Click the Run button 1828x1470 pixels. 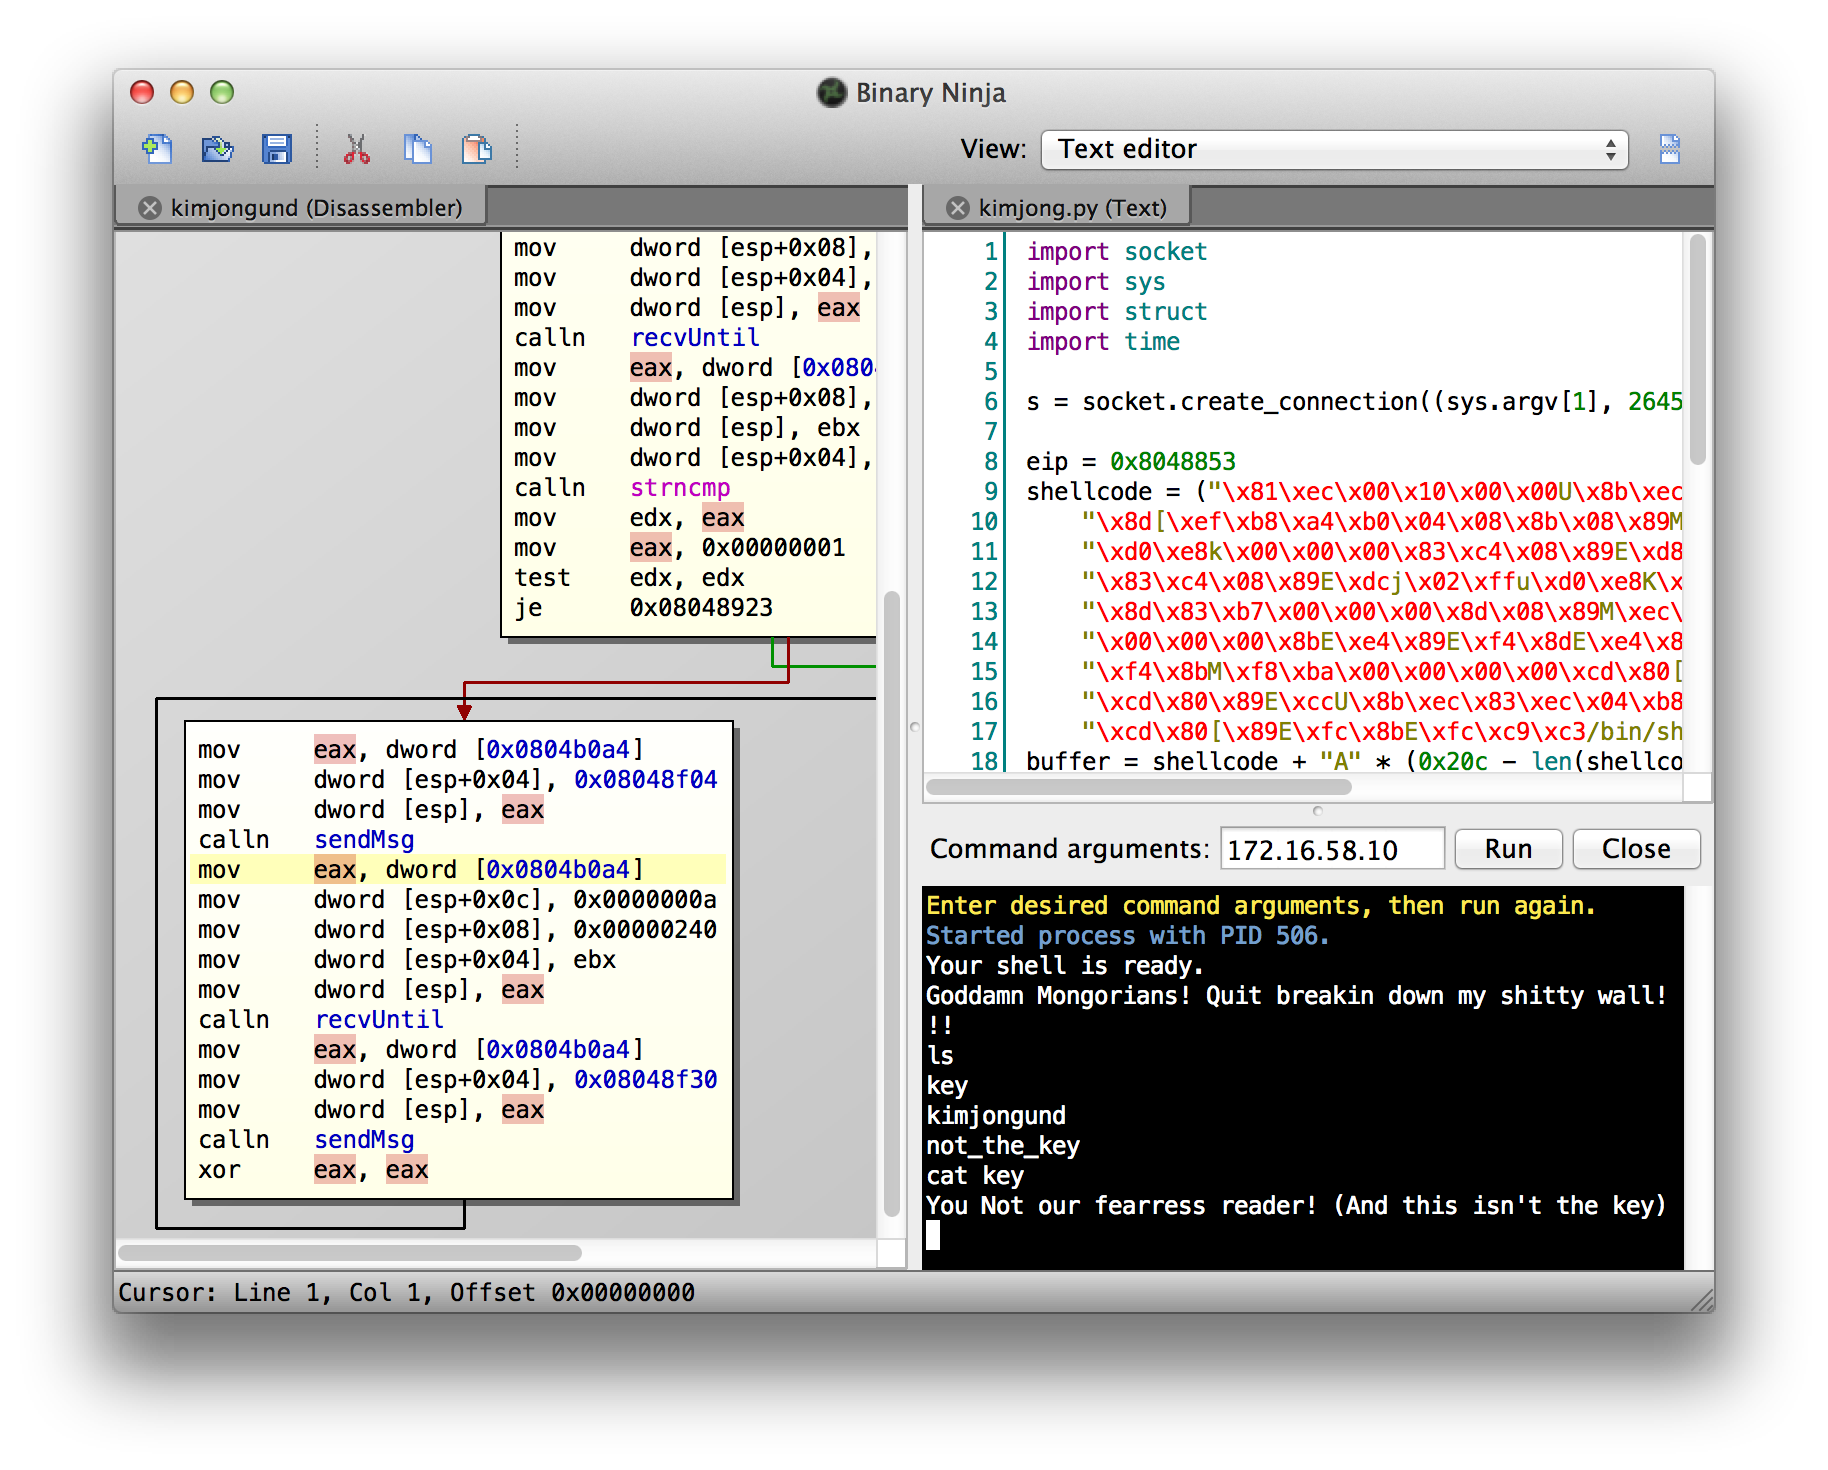(x=1508, y=849)
